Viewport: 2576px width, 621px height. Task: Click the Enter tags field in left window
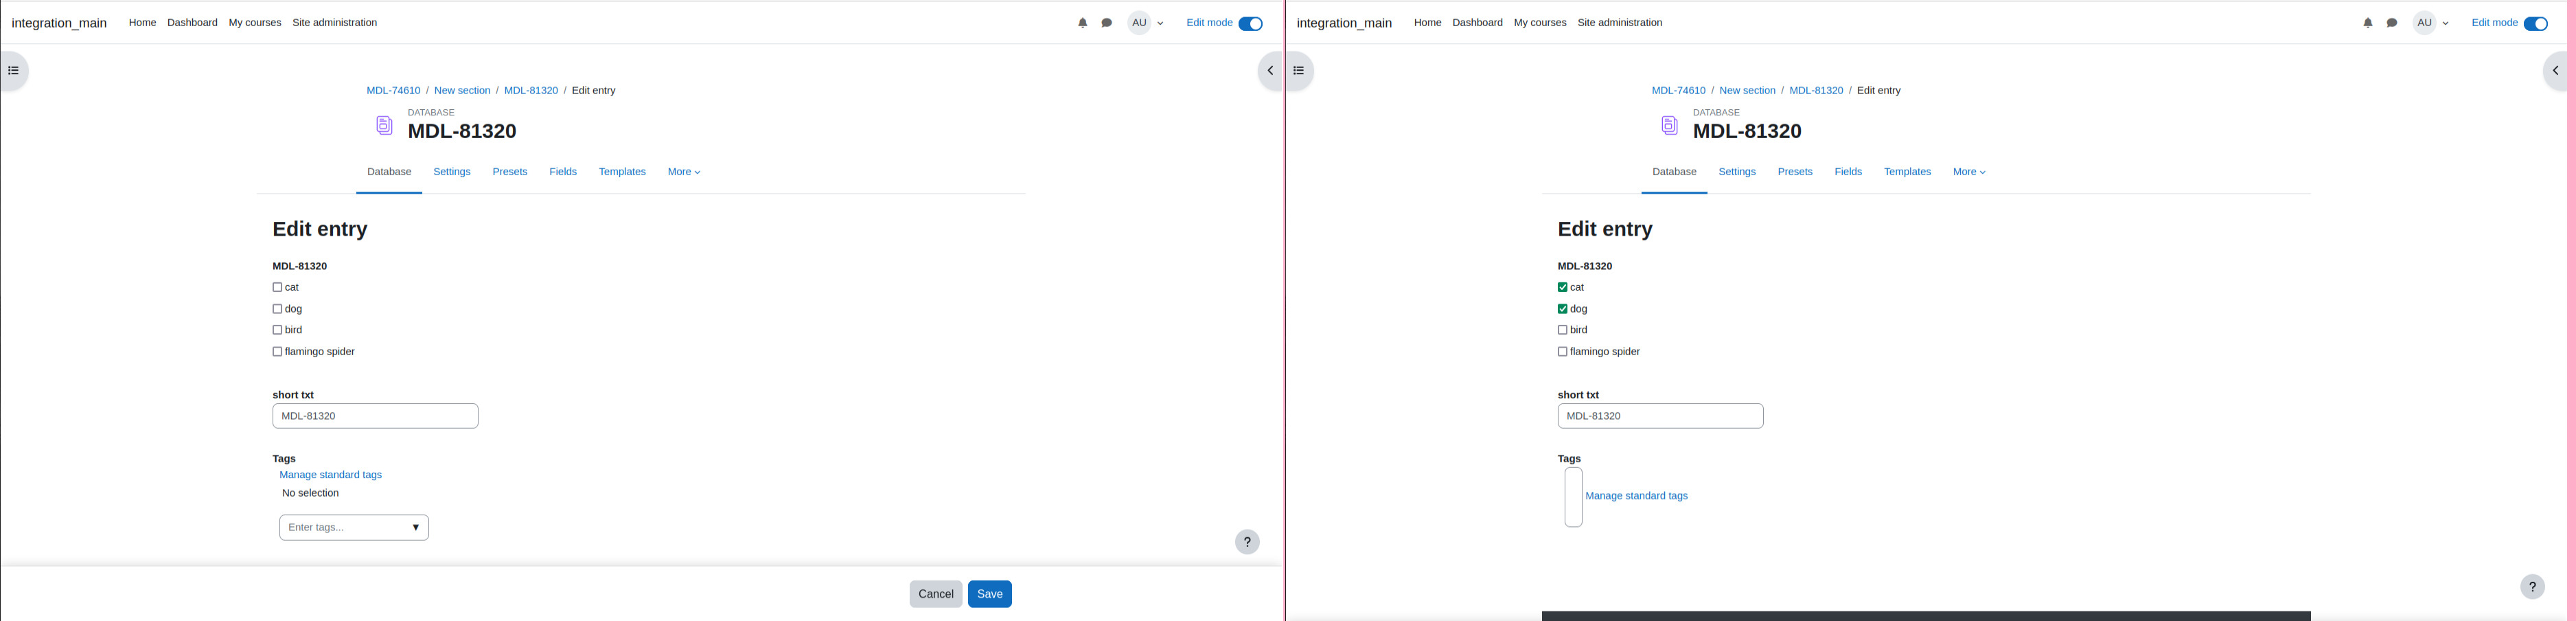(354, 528)
